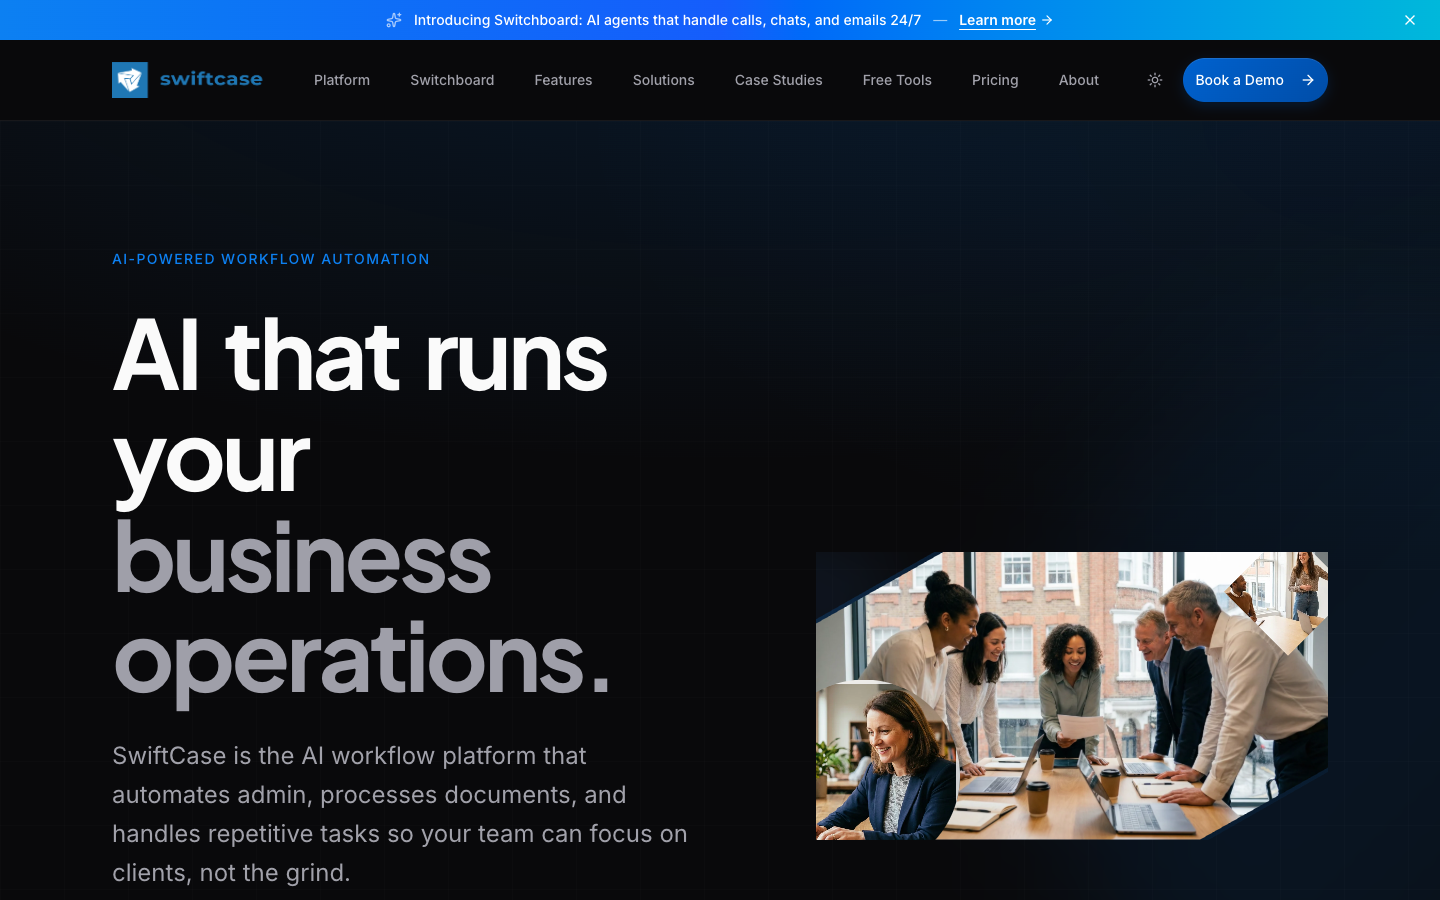Click the Learn more link about Switchboard
Viewport: 1440px width, 900px height.
click(x=996, y=20)
